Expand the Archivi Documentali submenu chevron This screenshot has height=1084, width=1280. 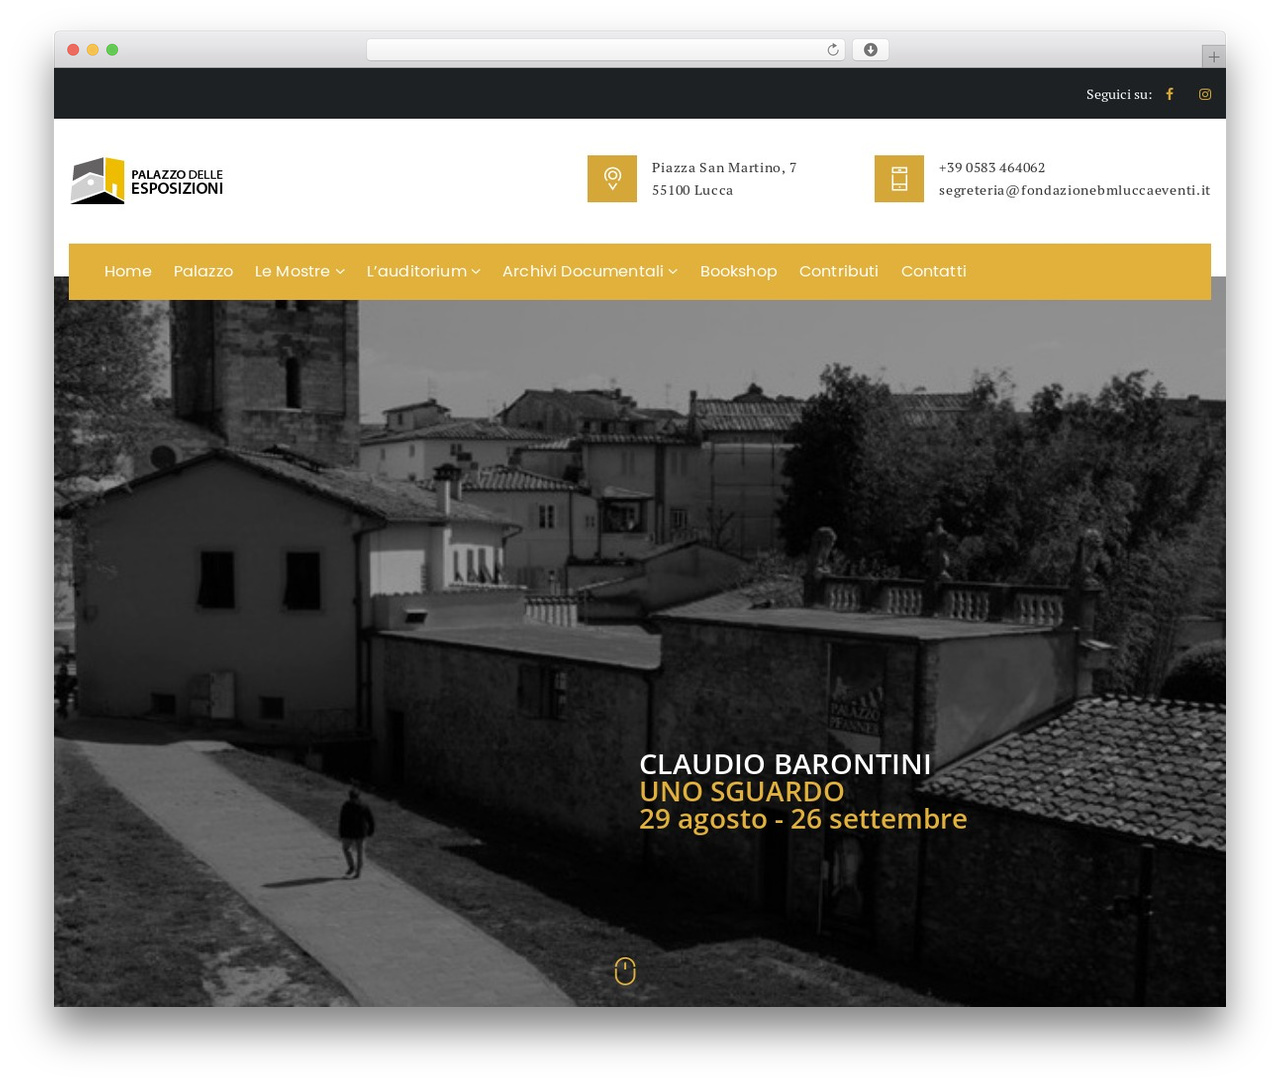pos(673,272)
